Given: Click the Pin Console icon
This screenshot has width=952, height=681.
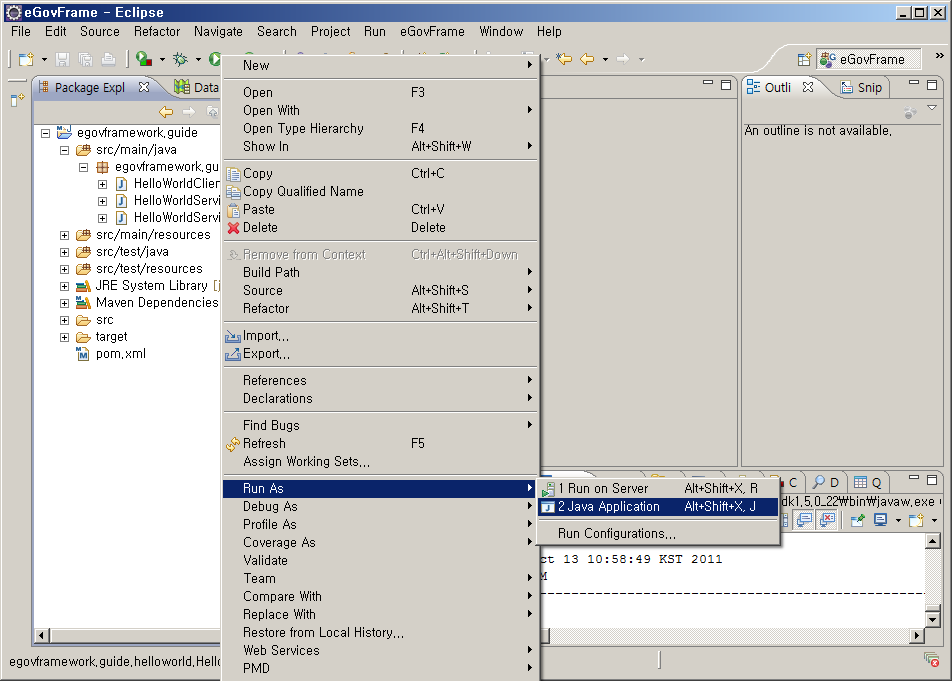Looking at the screenshot, I should 857,520.
